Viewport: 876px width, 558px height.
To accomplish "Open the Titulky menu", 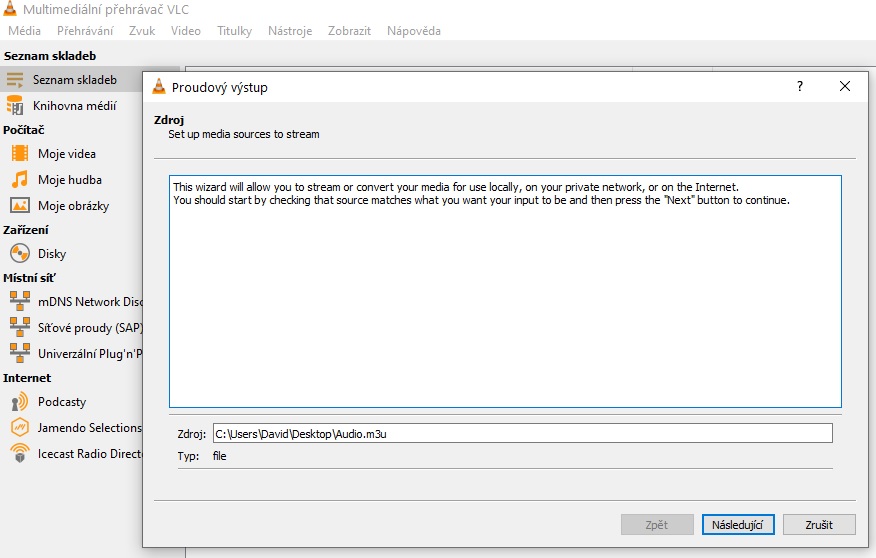I will (234, 31).
